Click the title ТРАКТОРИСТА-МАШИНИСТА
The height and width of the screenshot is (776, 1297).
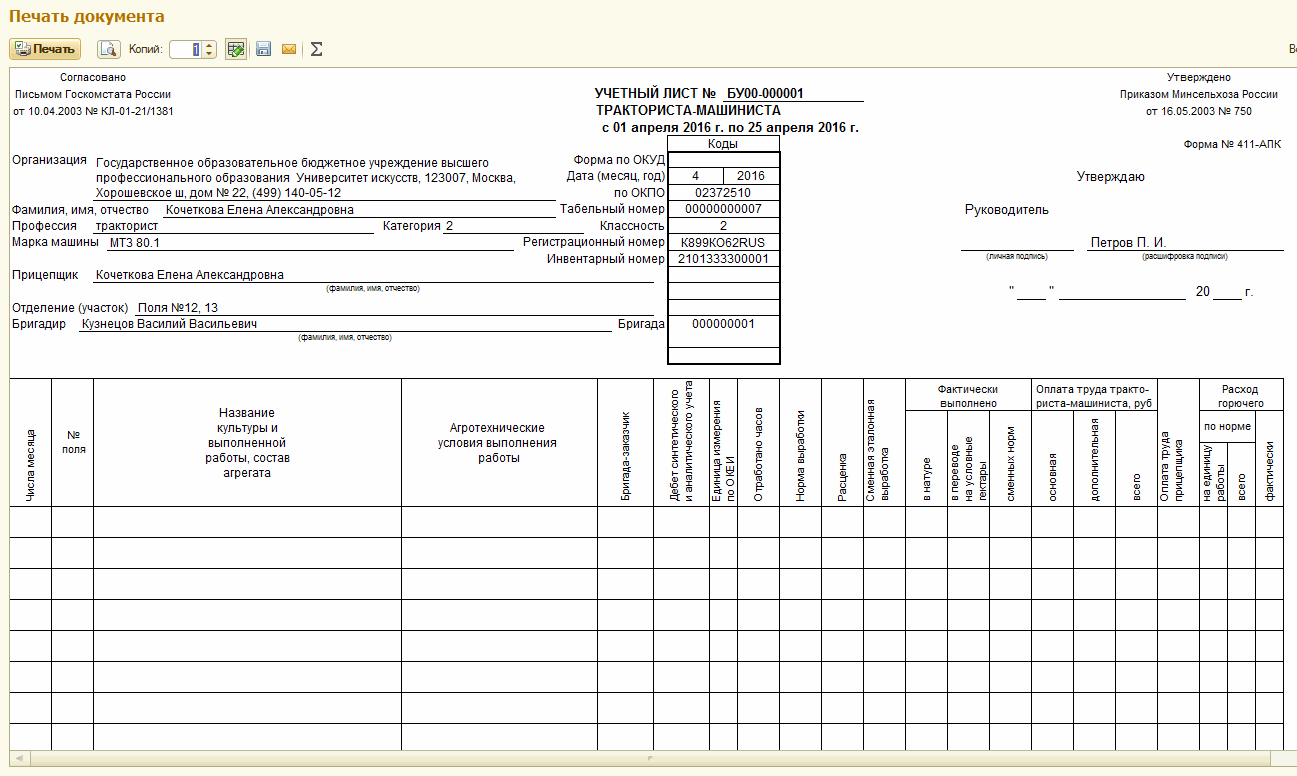pos(688,111)
